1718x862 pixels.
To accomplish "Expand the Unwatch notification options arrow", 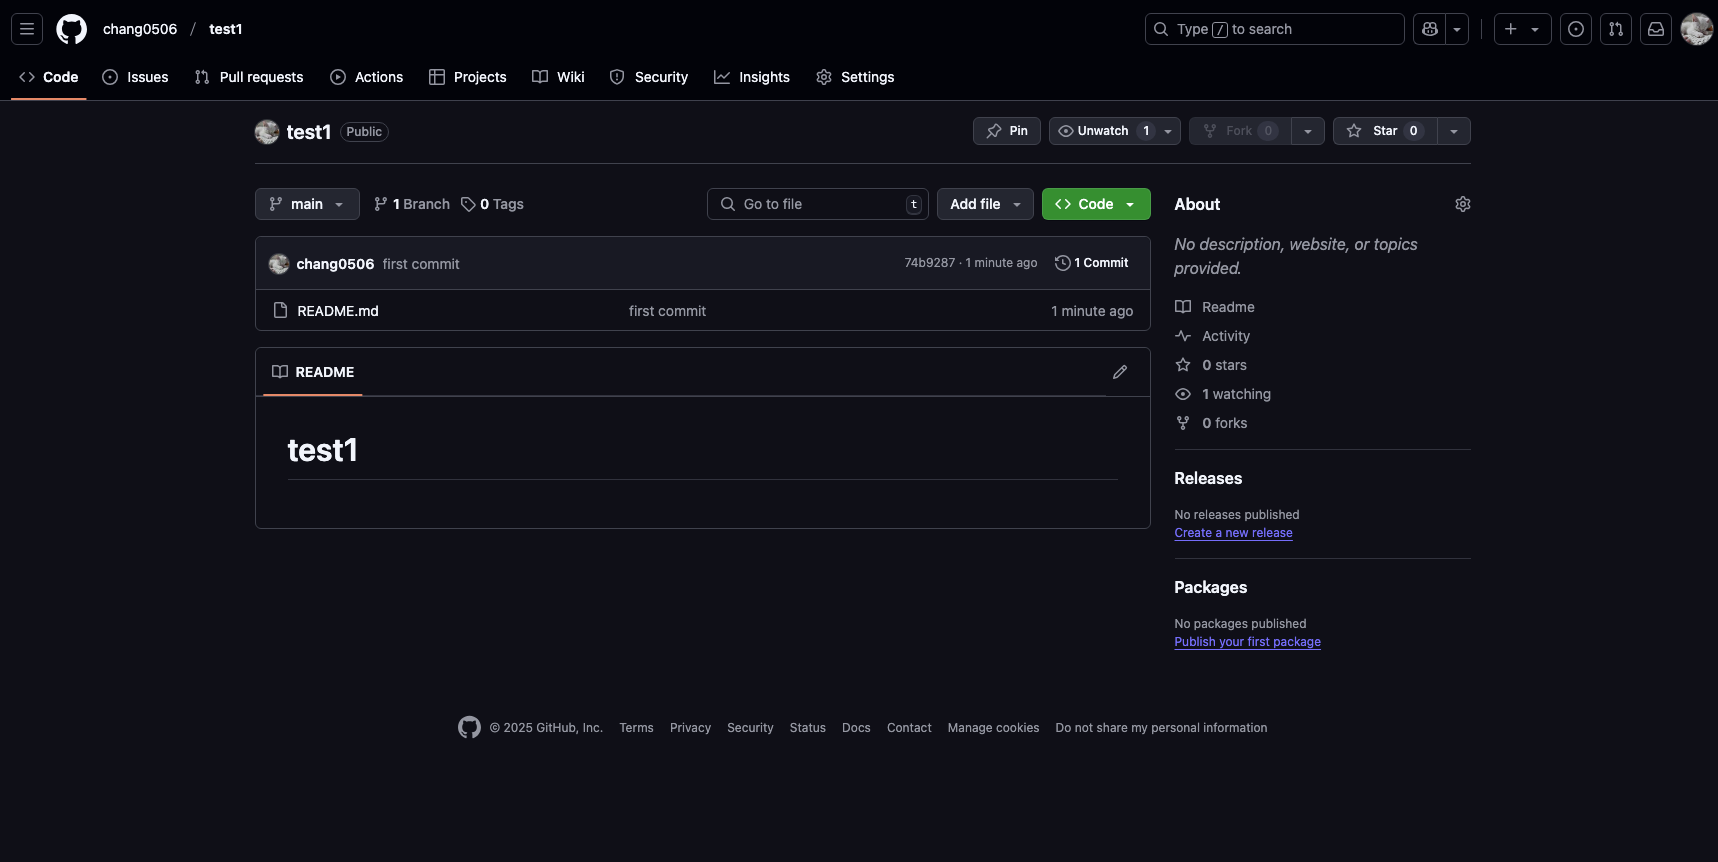I will [x=1168, y=131].
